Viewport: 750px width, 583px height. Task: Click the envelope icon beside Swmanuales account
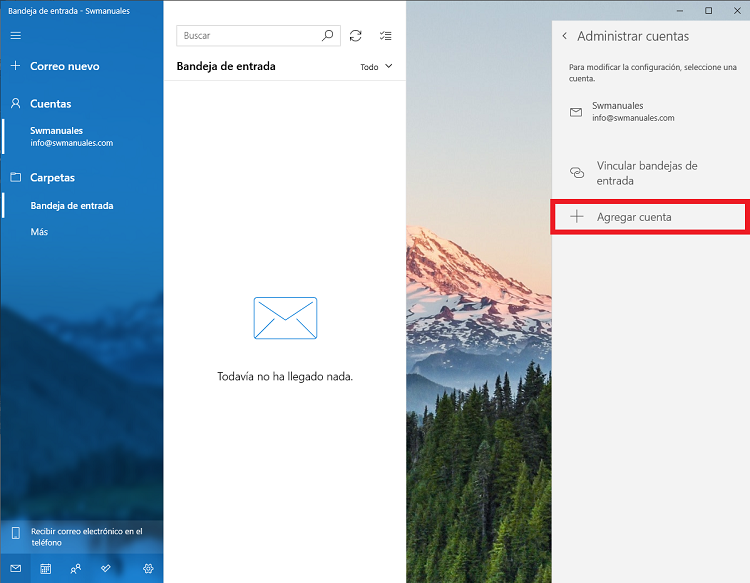point(576,112)
